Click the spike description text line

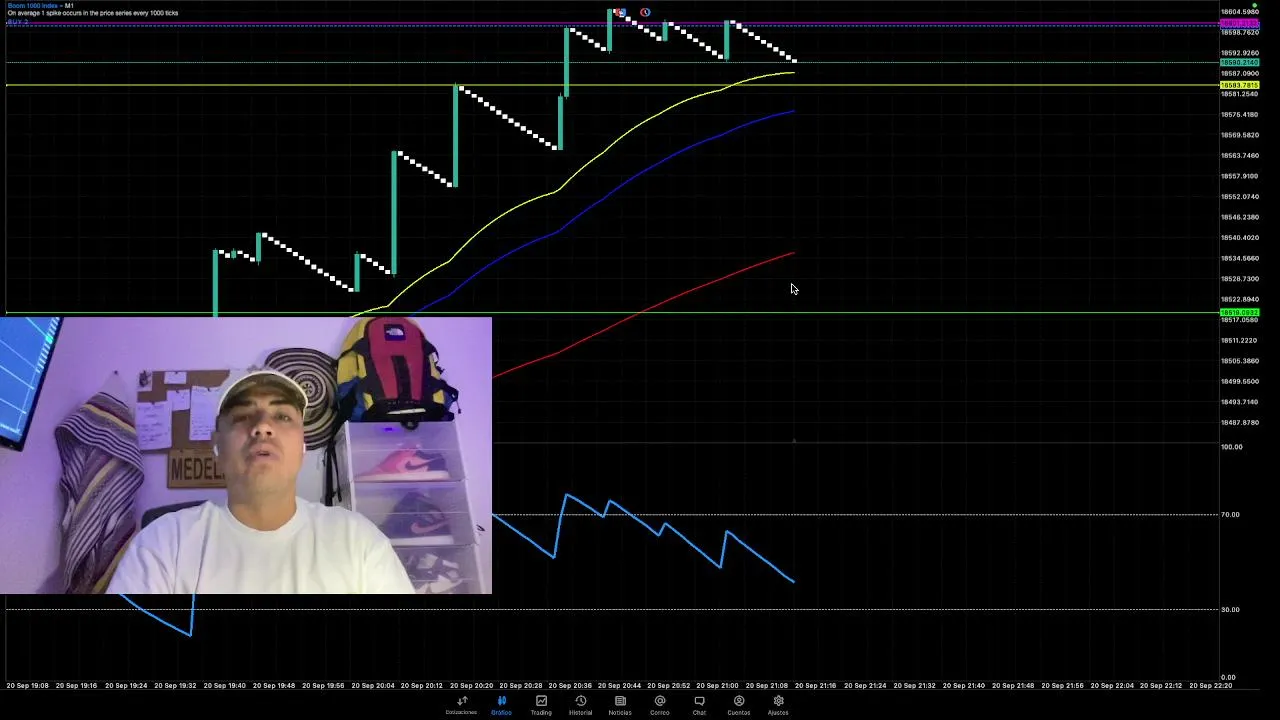pos(93,13)
